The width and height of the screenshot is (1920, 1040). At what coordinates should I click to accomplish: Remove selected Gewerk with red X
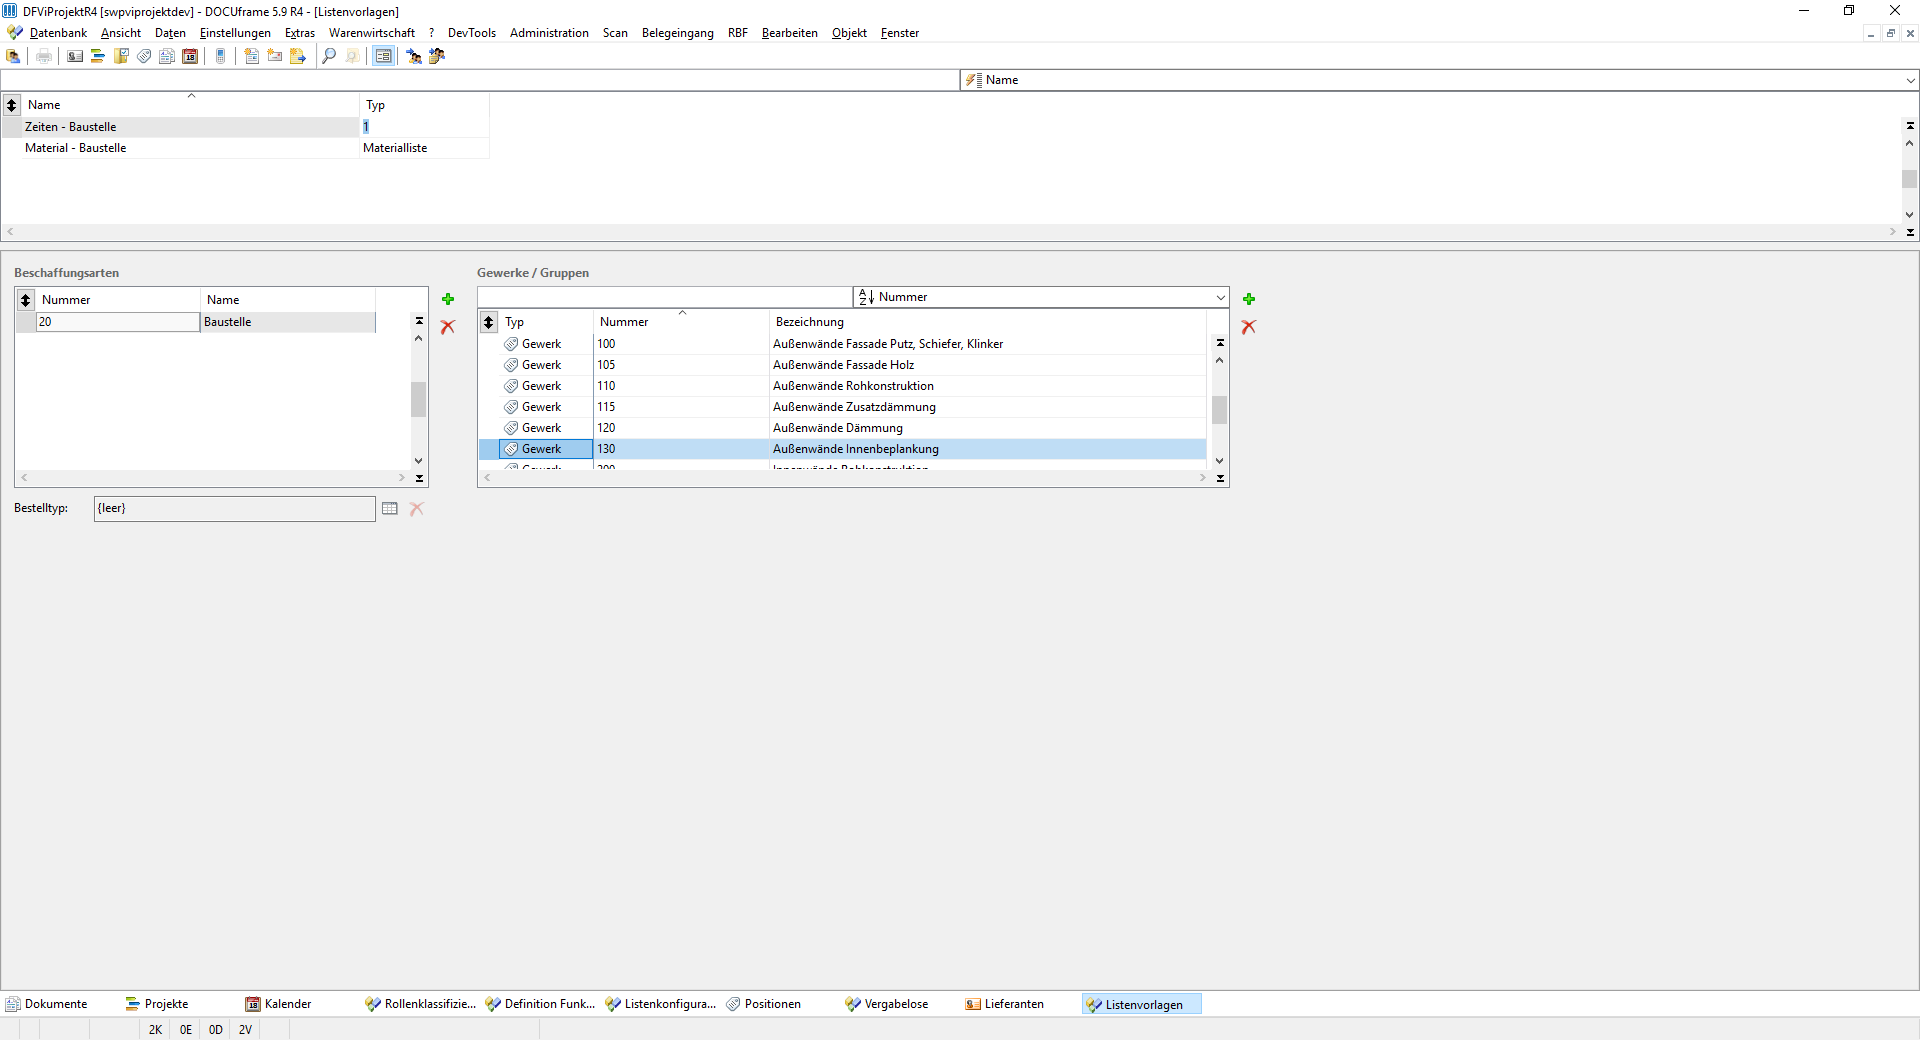pyautogui.click(x=1249, y=327)
